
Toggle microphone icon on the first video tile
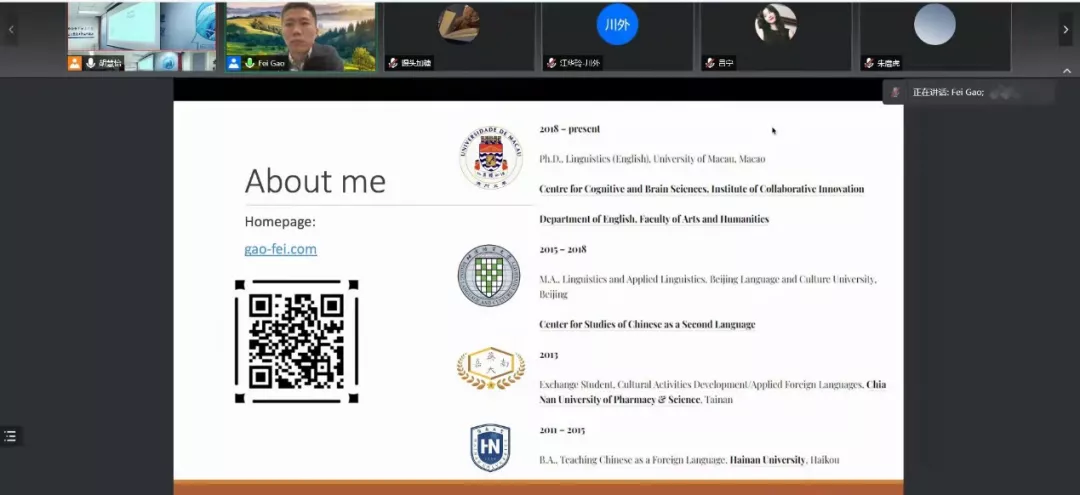pyautogui.click(x=91, y=63)
